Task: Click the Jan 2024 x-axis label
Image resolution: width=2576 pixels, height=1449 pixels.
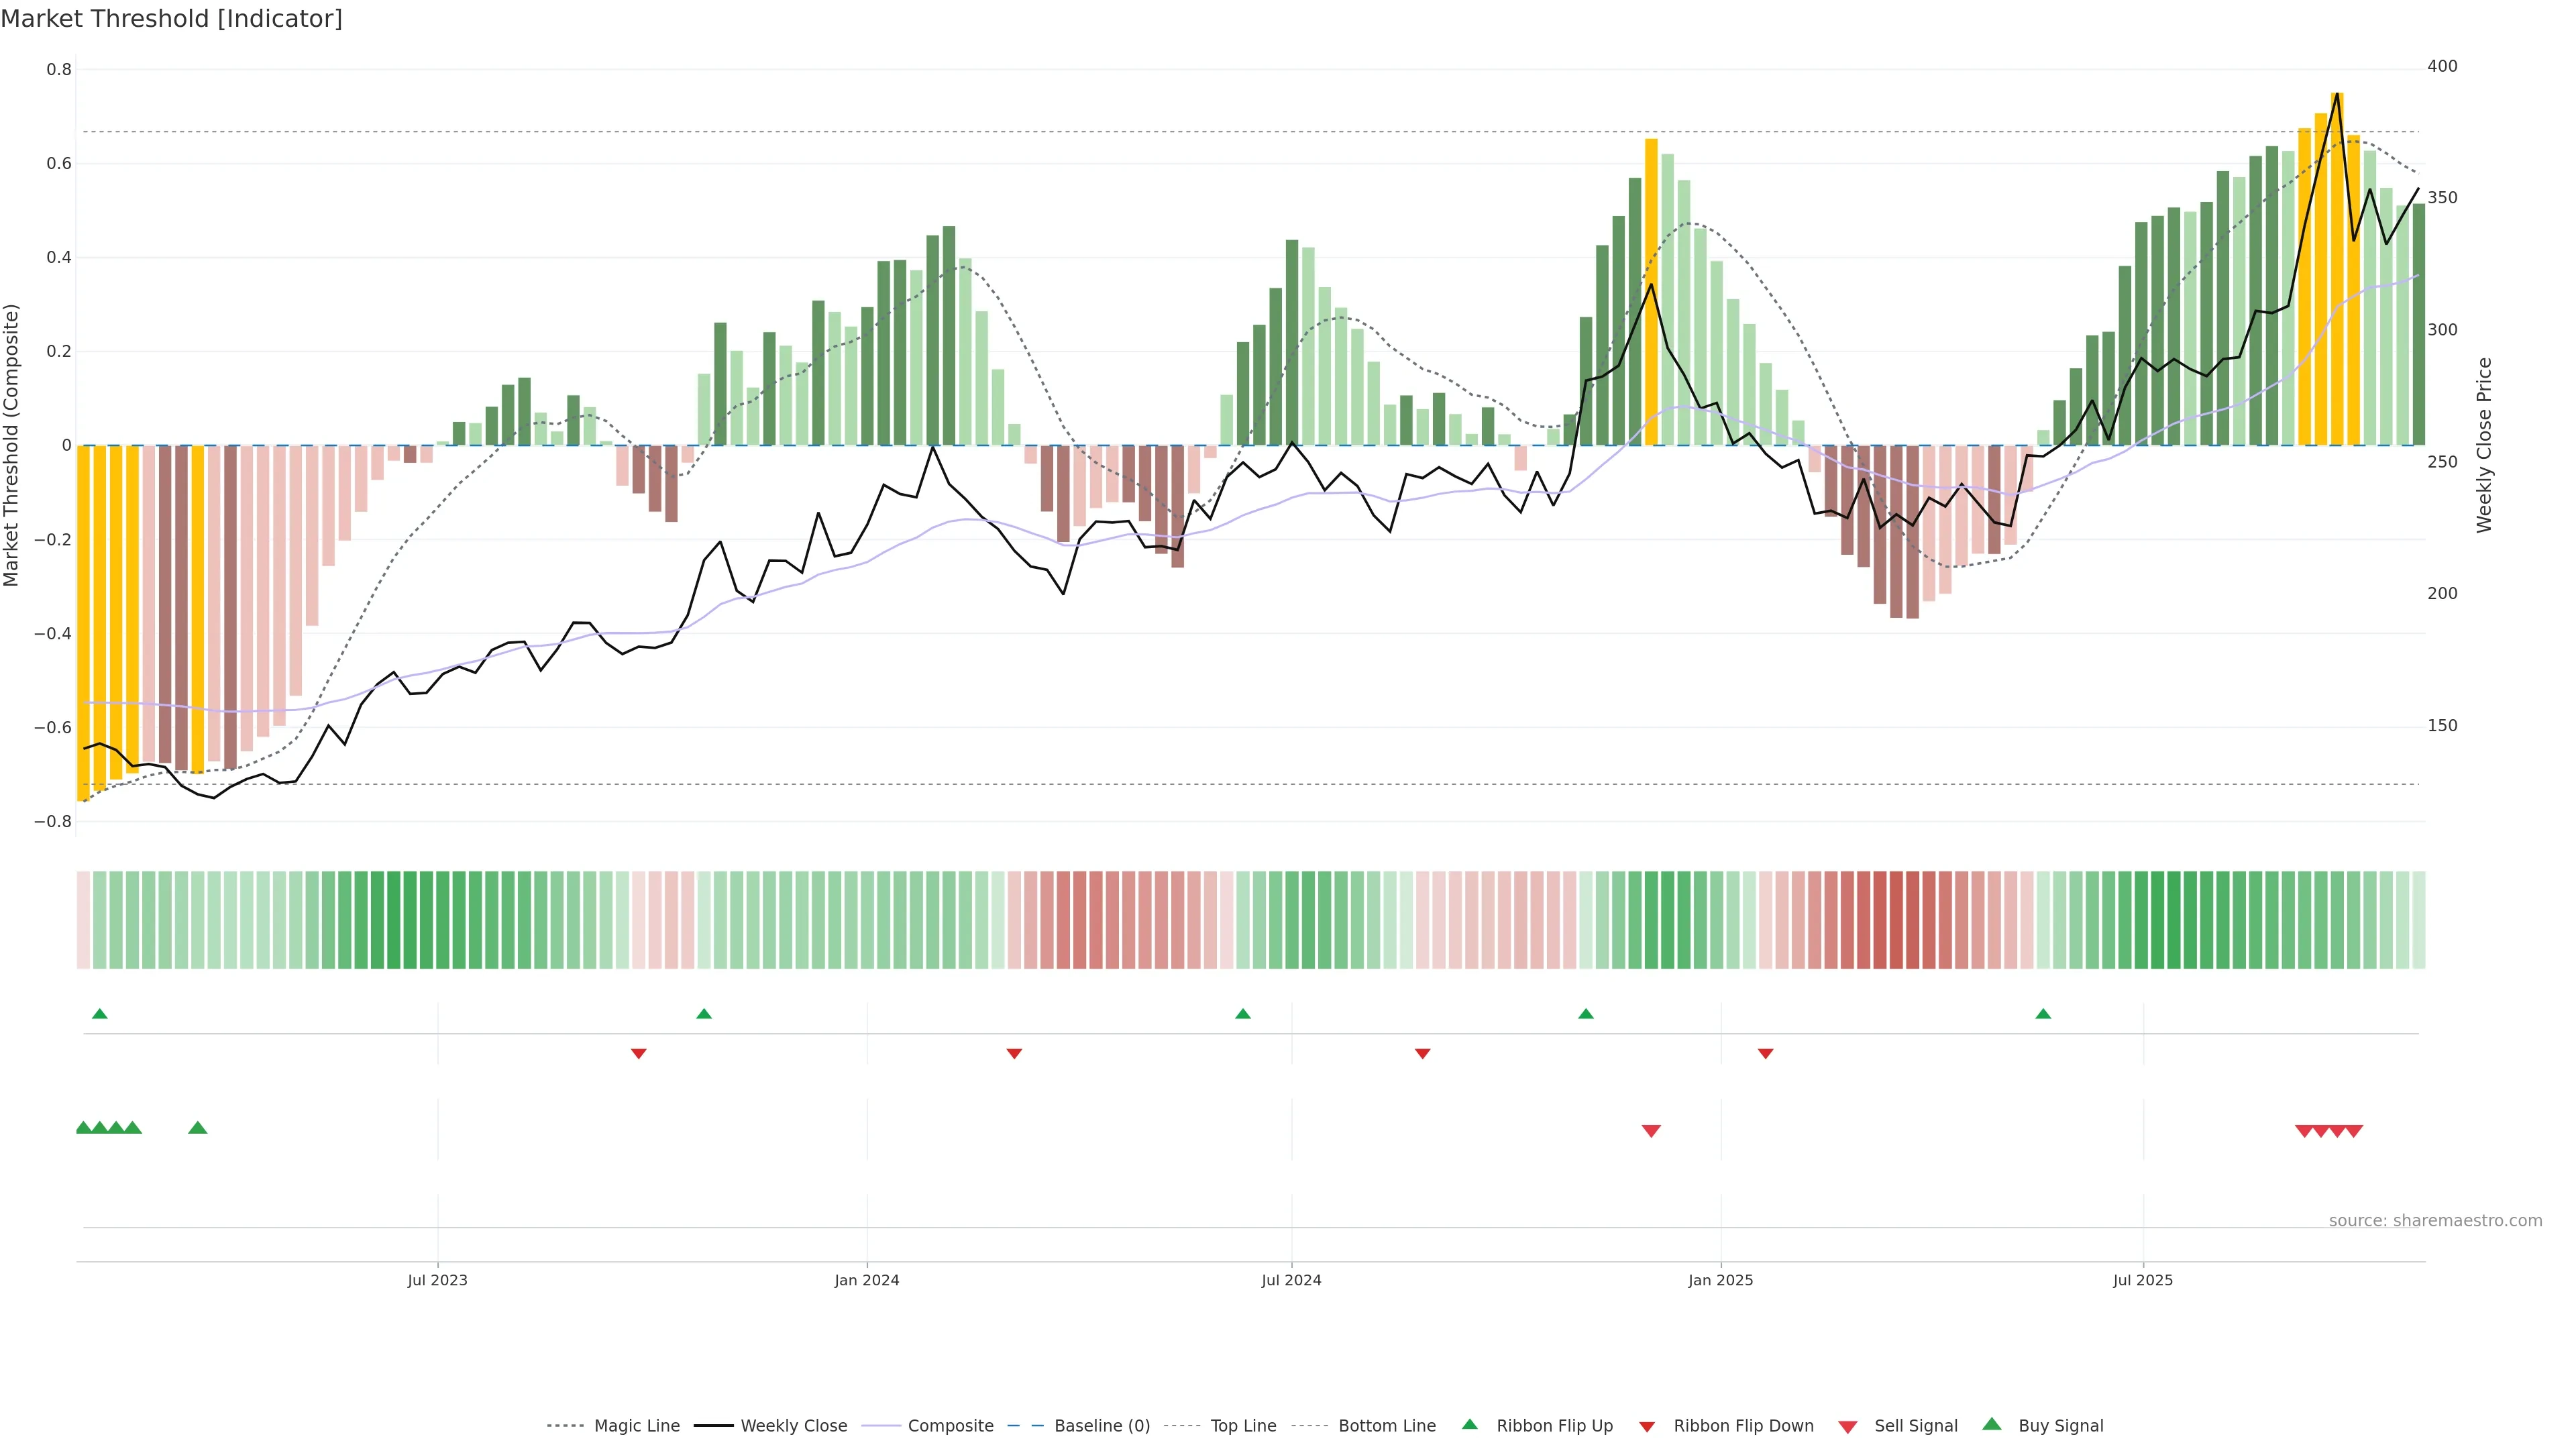Action: pyautogui.click(x=867, y=1280)
